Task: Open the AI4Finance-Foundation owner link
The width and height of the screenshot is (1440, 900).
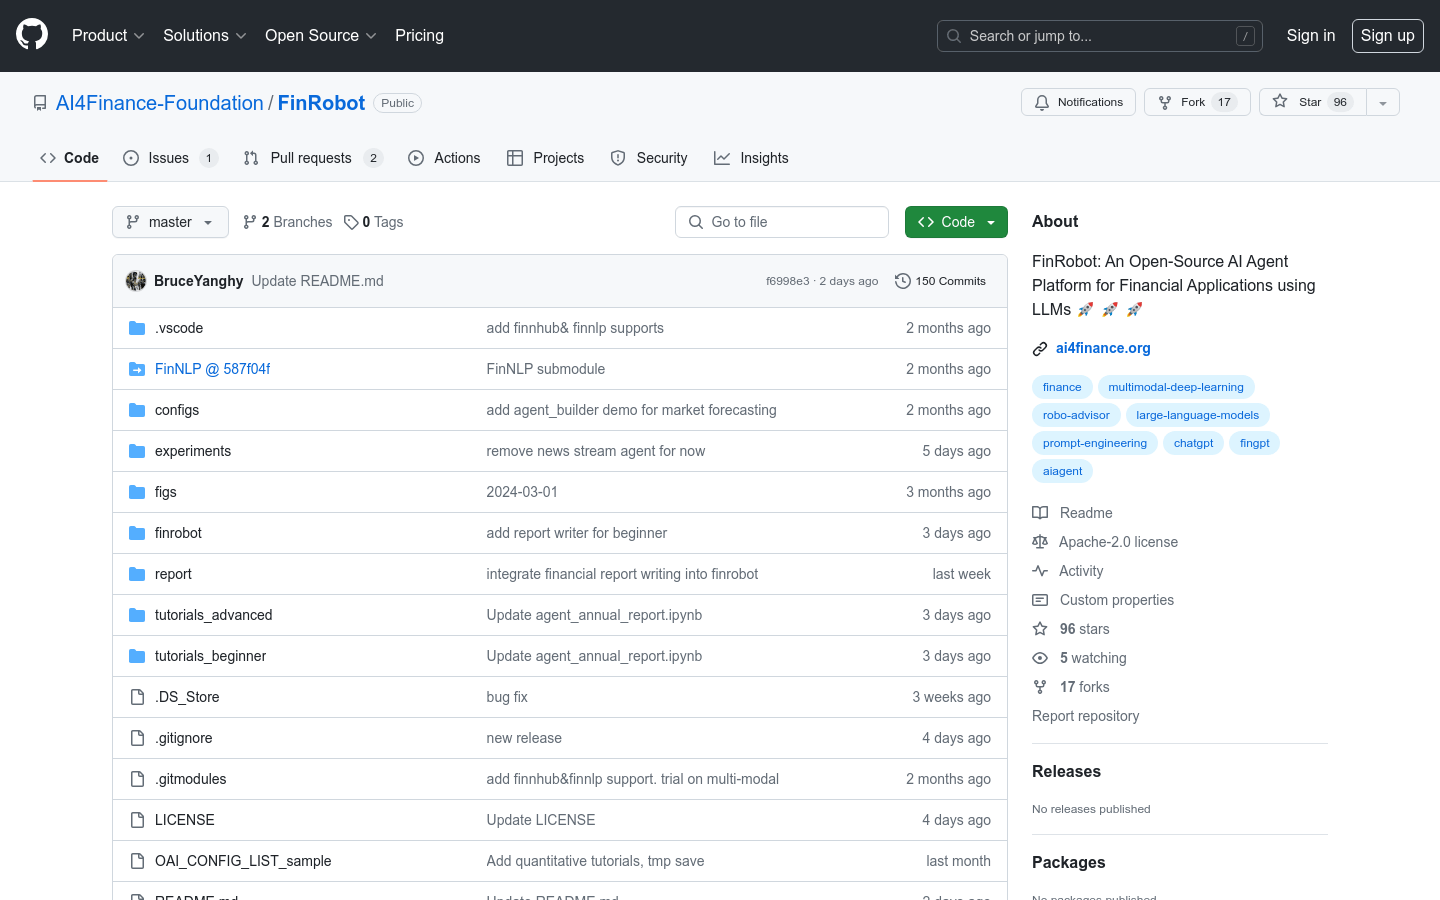Action: click(160, 103)
